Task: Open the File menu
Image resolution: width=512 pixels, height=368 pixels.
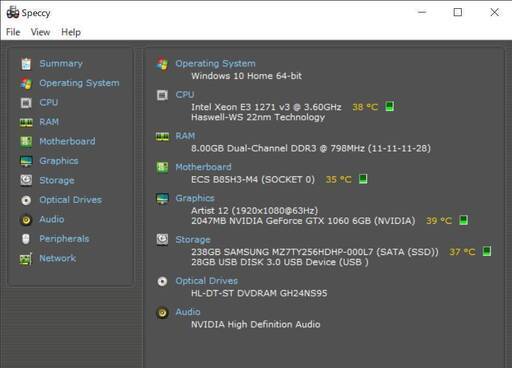Action: coord(13,32)
